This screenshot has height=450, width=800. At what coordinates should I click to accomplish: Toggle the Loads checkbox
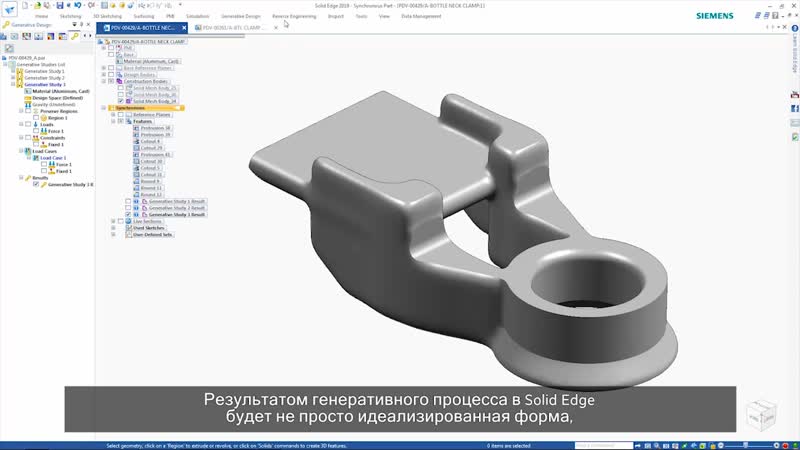point(28,124)
